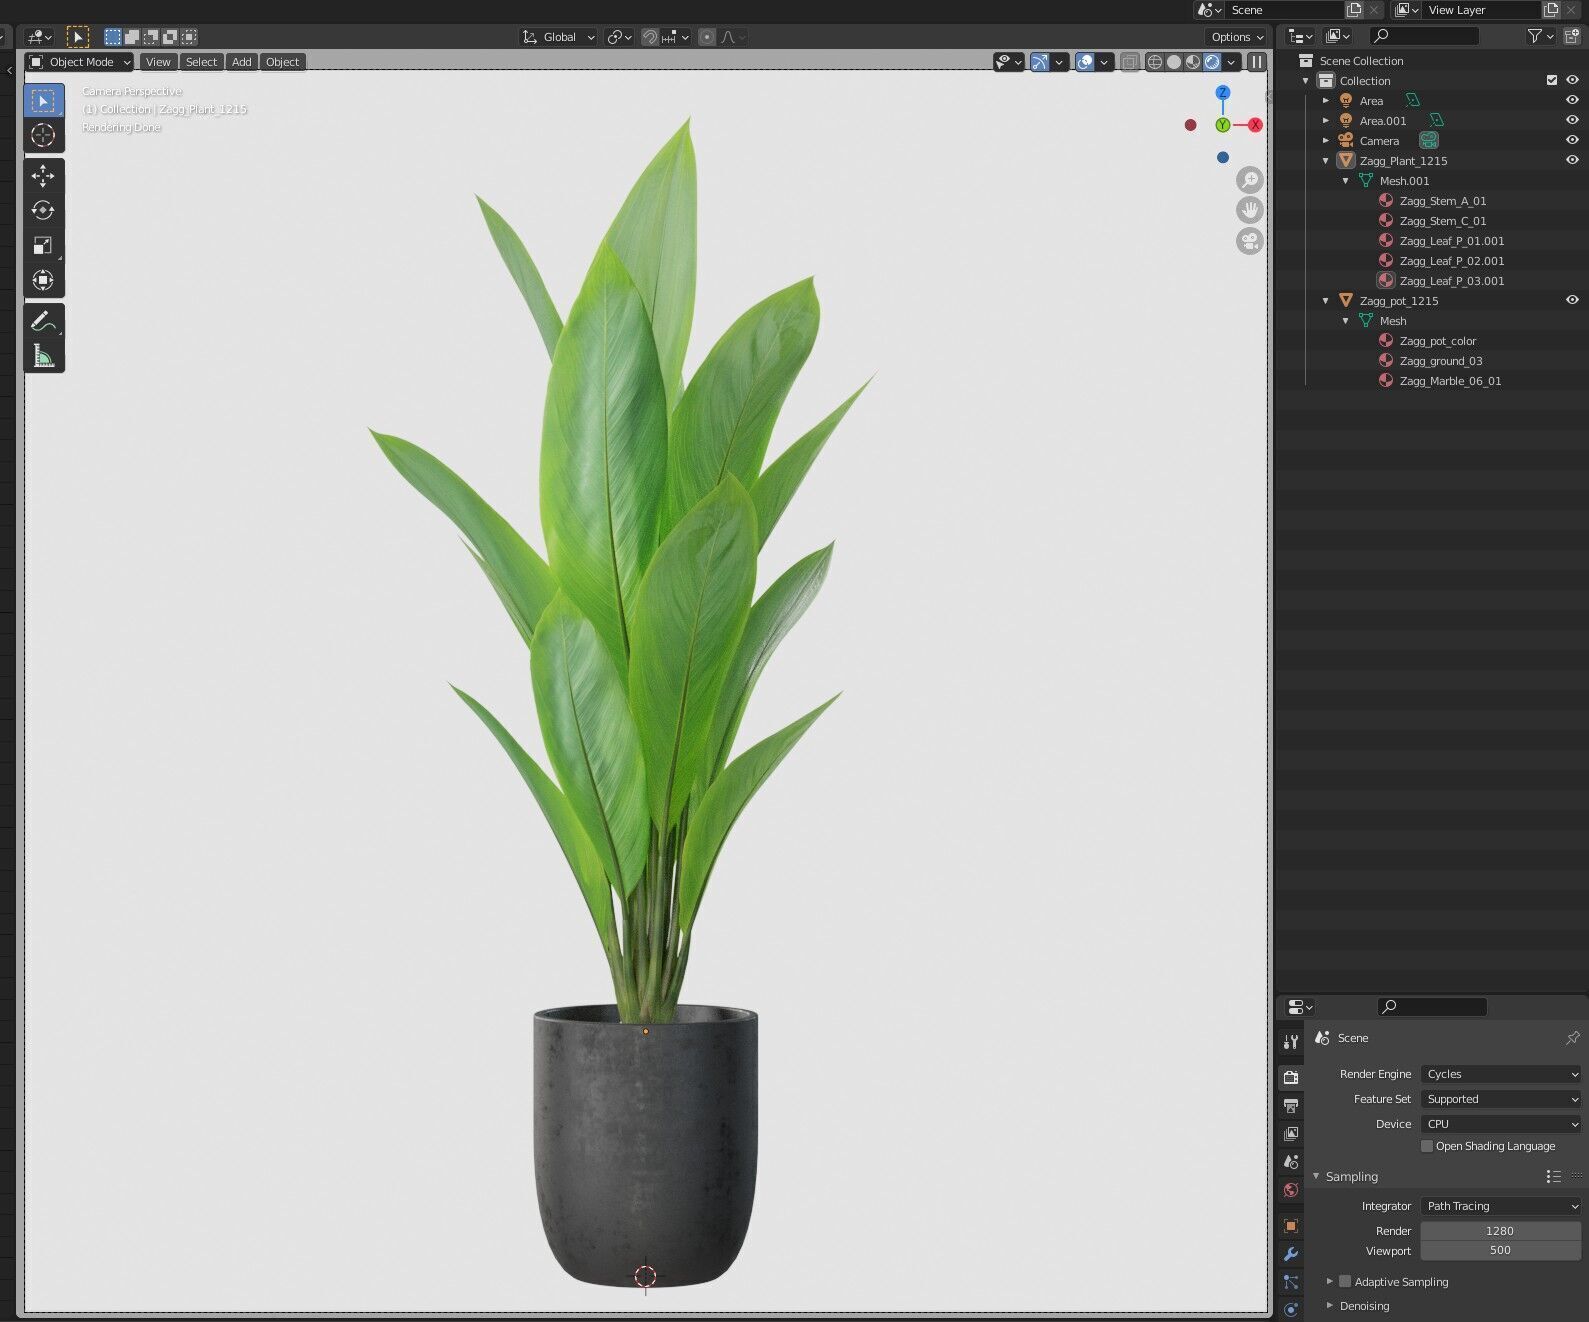Select the Transform tool
Screen dimensions: 1589x1322
coord(43,280)
